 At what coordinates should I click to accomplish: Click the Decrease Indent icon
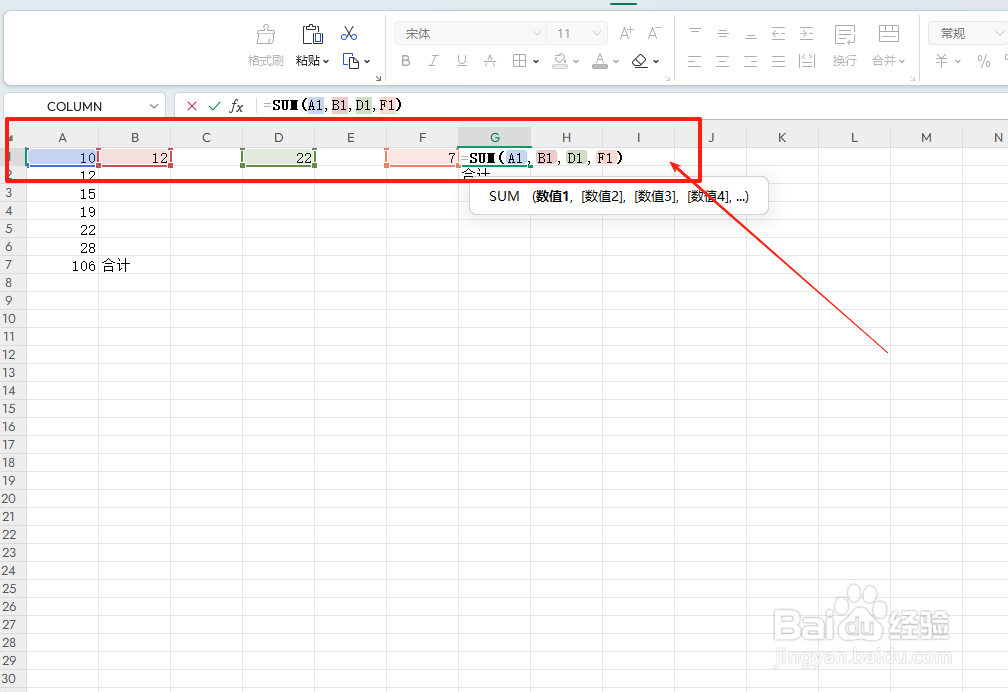click(778, 33)
